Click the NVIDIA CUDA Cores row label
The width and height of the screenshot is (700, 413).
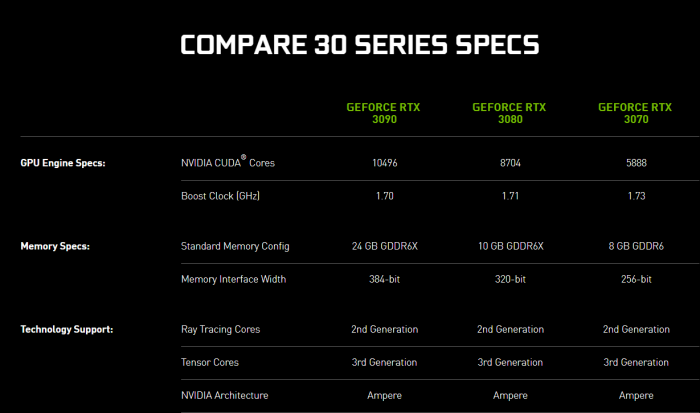click(227, 162)
